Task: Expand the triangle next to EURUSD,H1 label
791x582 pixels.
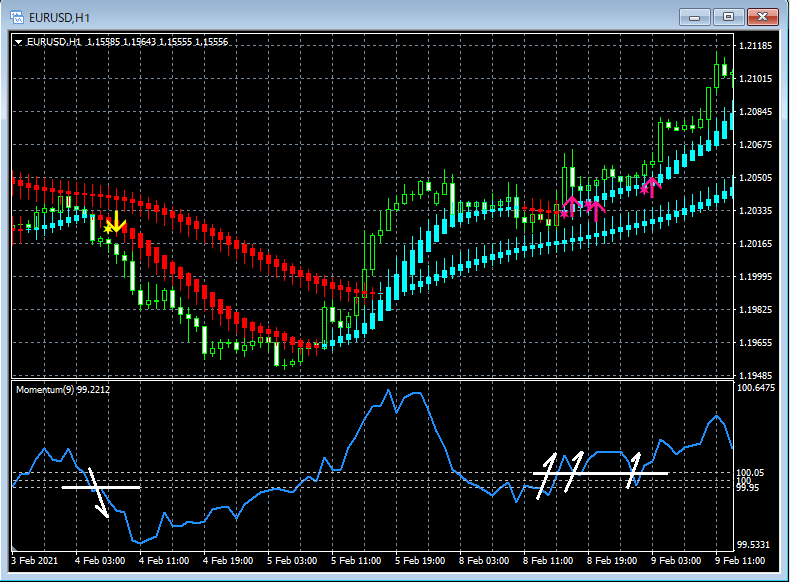Action: [x=18, y=42]
